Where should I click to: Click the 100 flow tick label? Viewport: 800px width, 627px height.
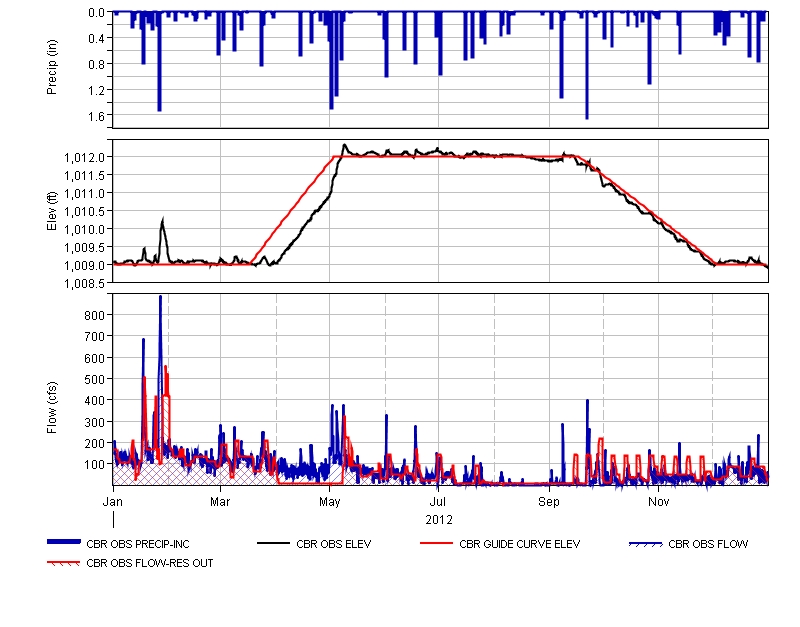95,465
